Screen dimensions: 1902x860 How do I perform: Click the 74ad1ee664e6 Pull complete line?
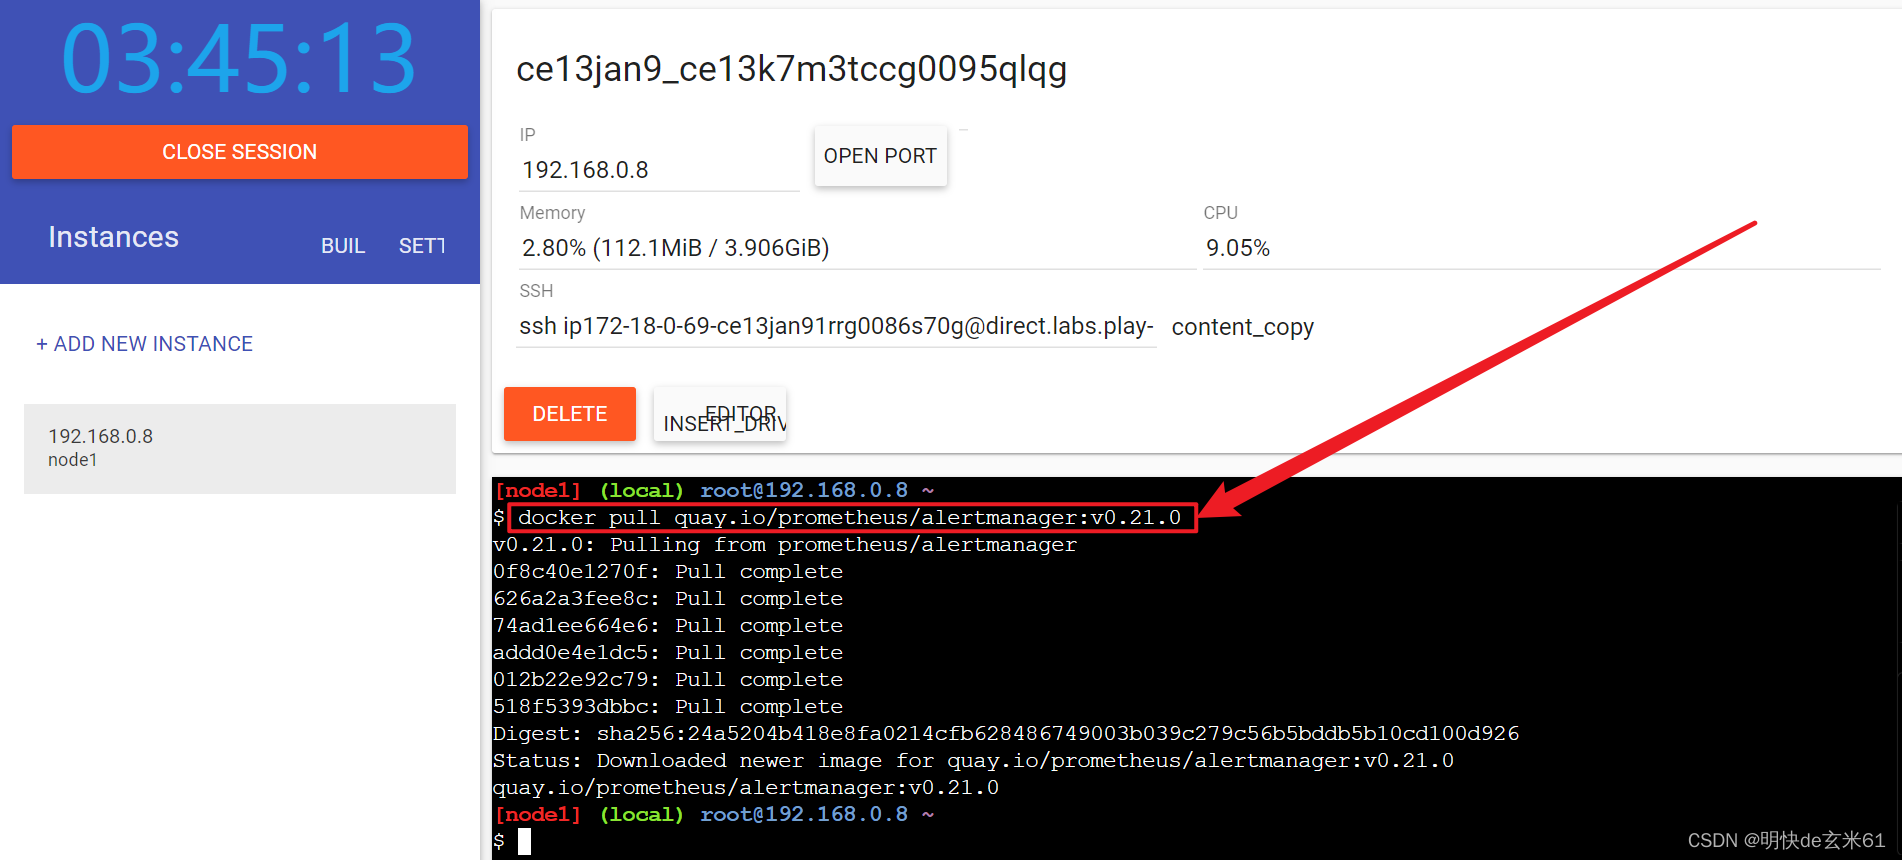pos(668,625)
